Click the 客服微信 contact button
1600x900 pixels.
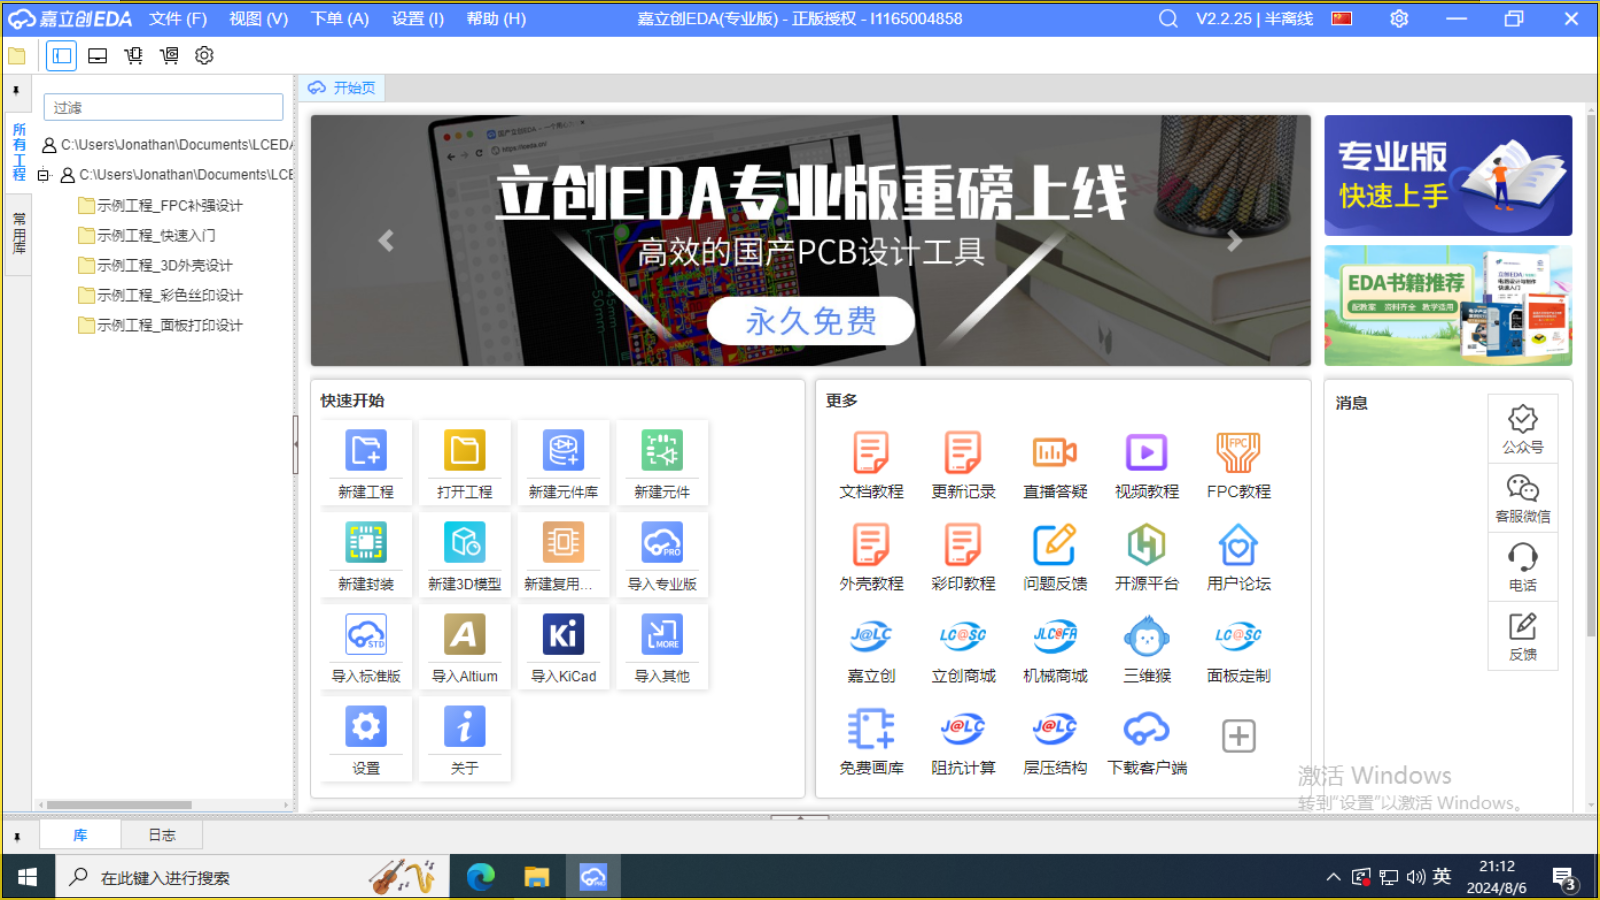(x=1522, y=499)
